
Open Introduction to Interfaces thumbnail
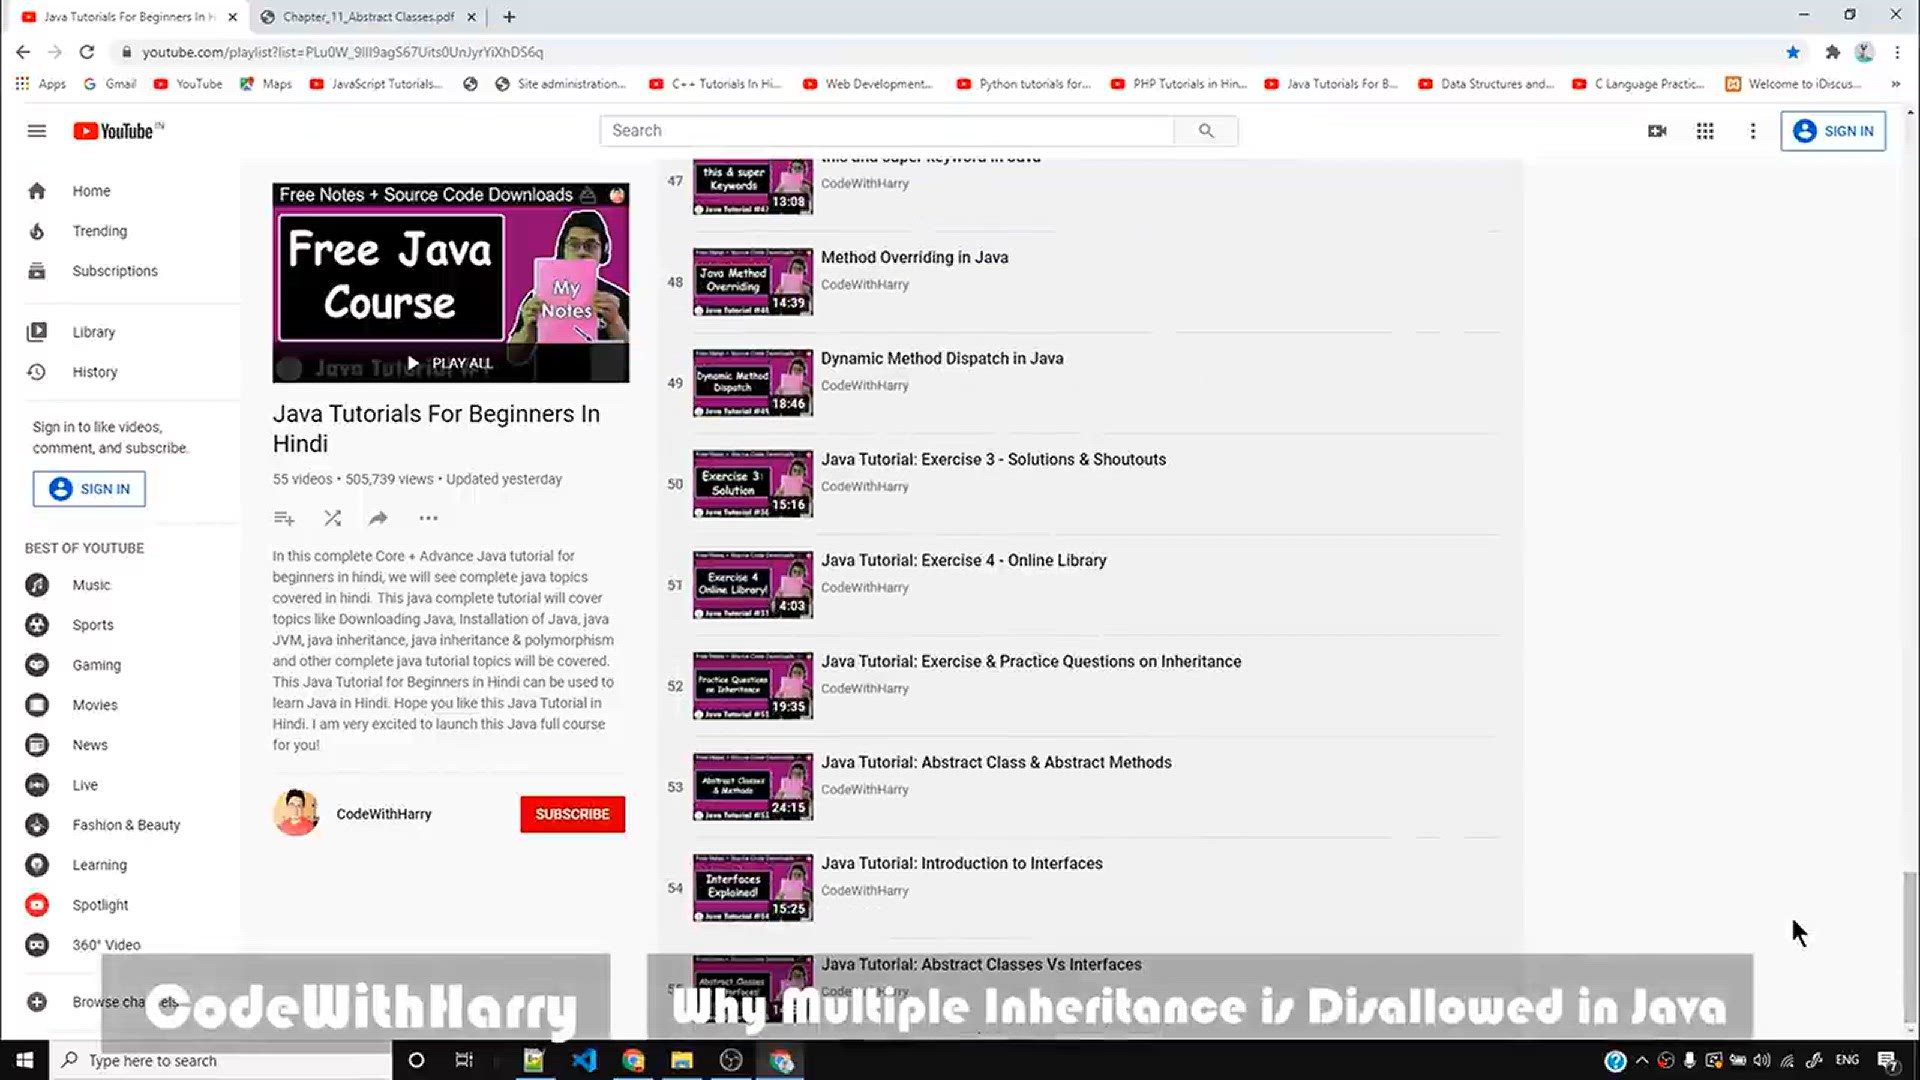753,888
